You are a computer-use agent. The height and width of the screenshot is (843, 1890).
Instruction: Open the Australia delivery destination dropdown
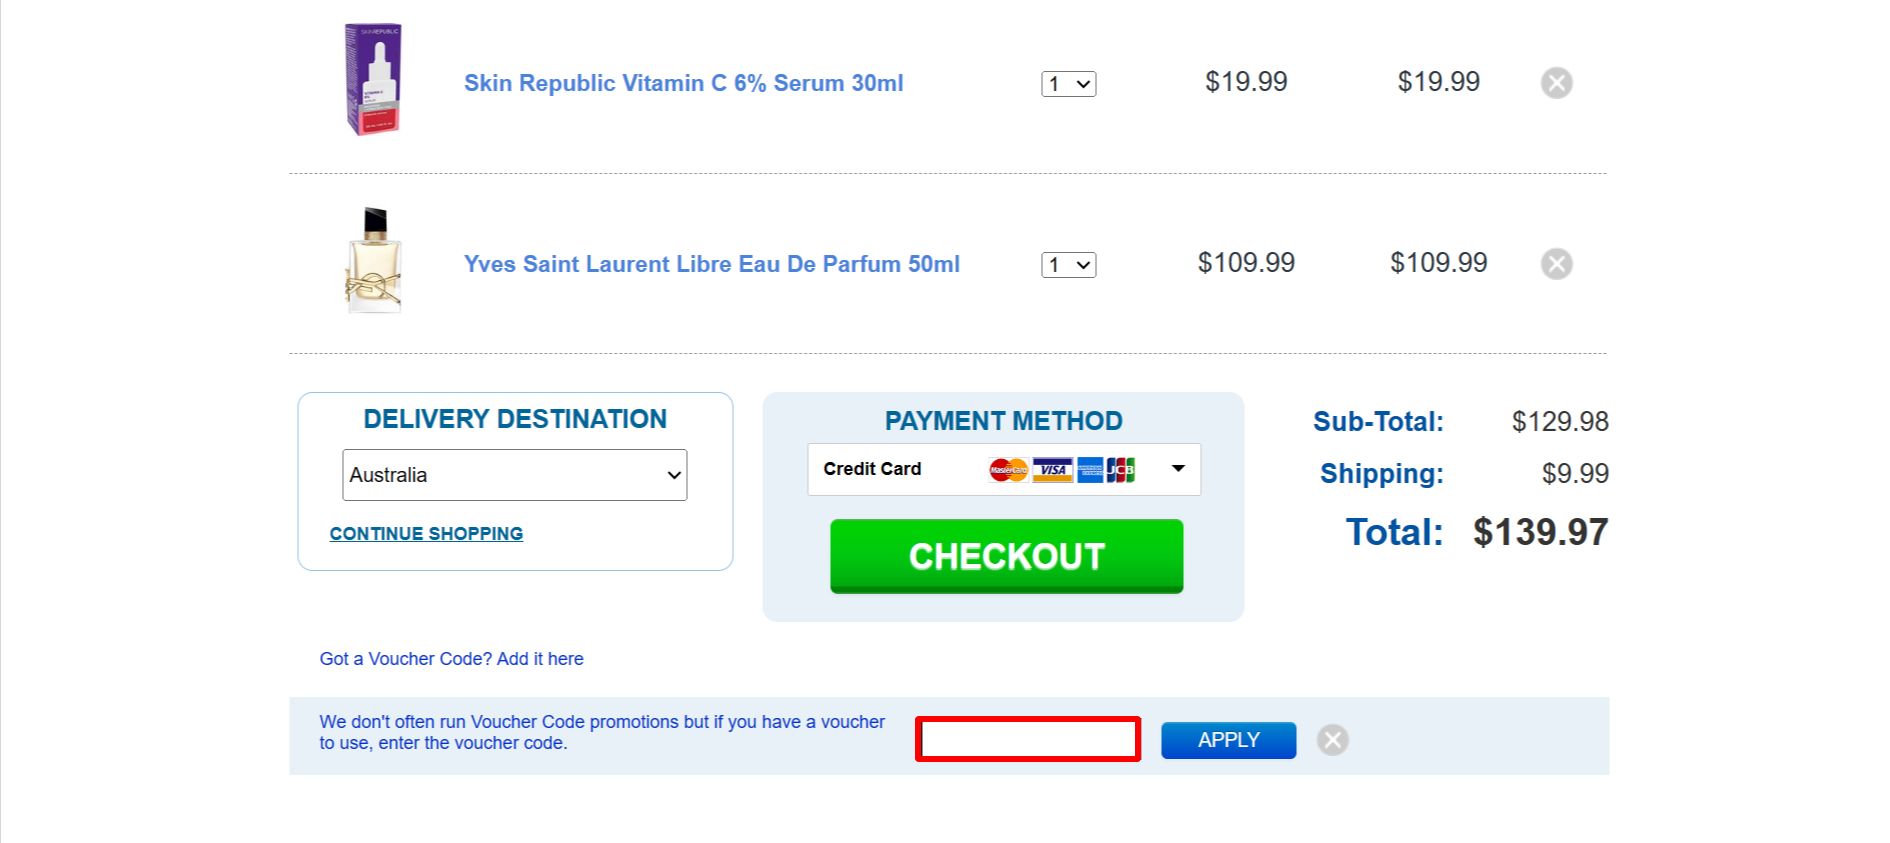point(514,475)
